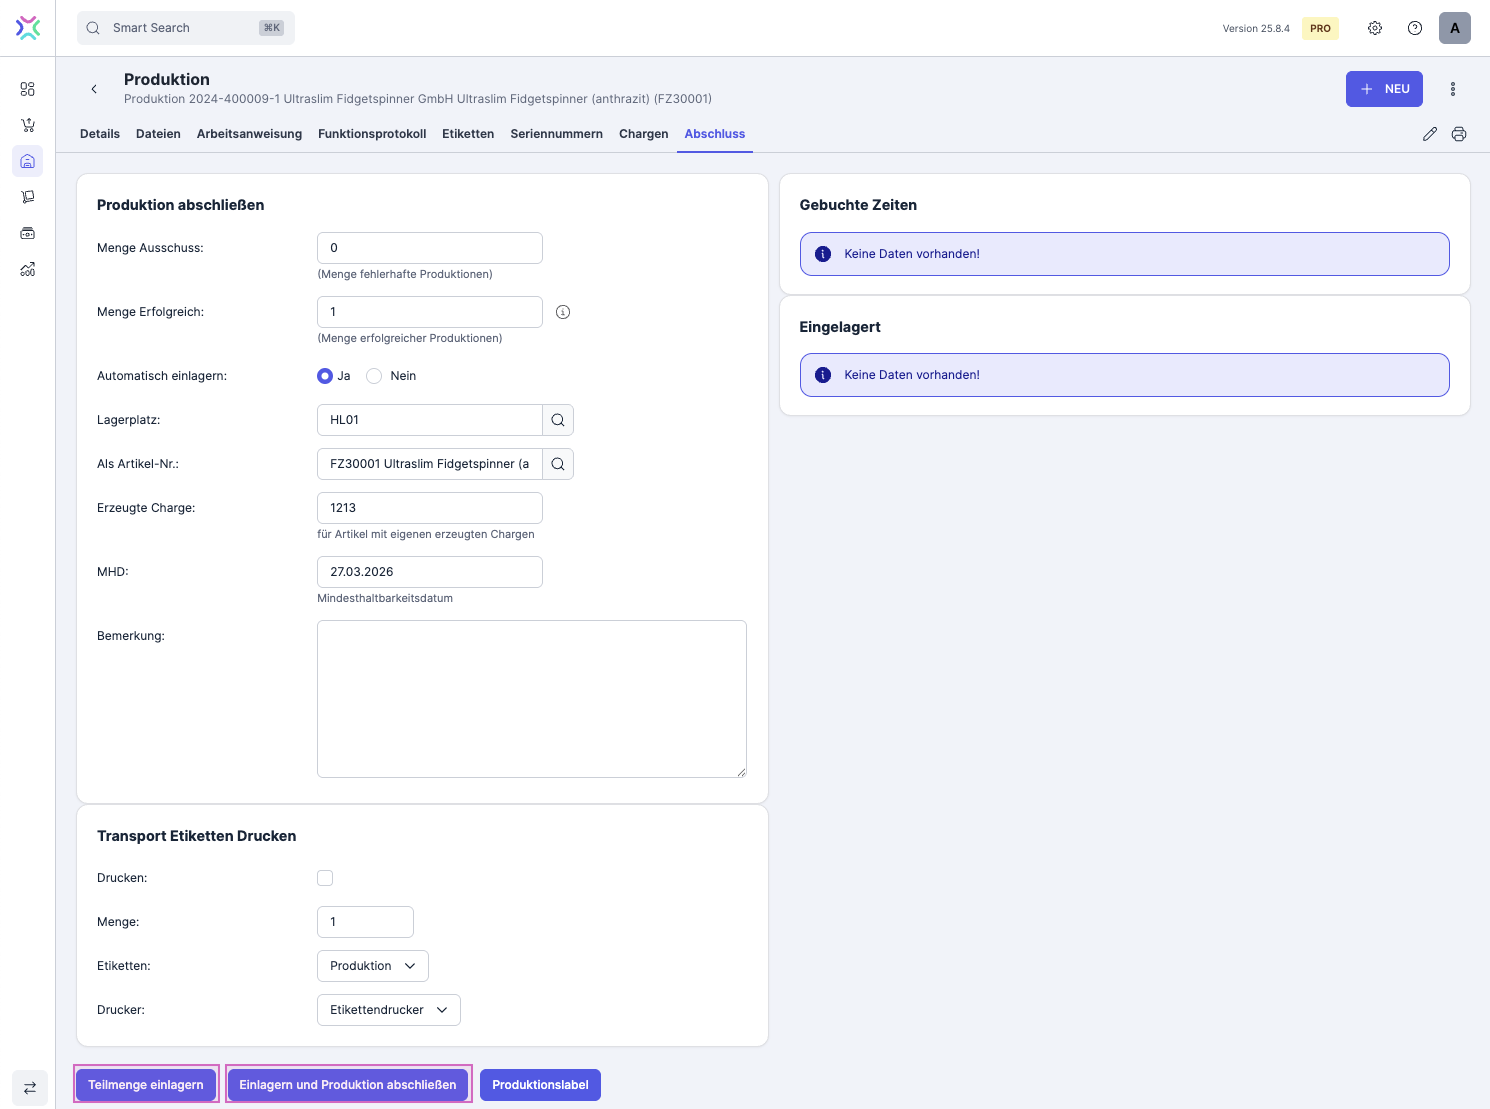Image resolution: width=1490 pixels, height=1109 pixels.
Task: Click into the Bemerkung text area
Action: 531,698
